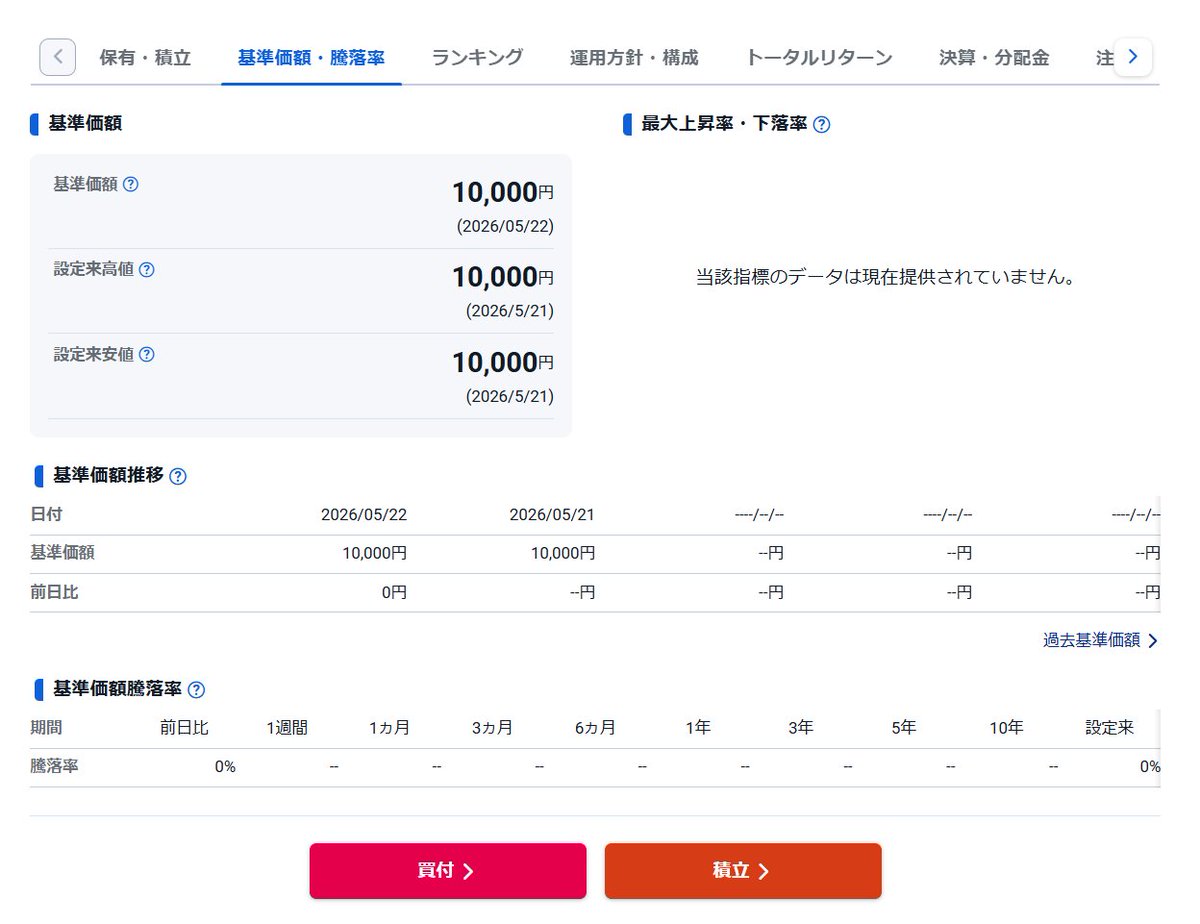Open help icon next to 基準価額 label
1200x924 pixels.
pos(130,184)
